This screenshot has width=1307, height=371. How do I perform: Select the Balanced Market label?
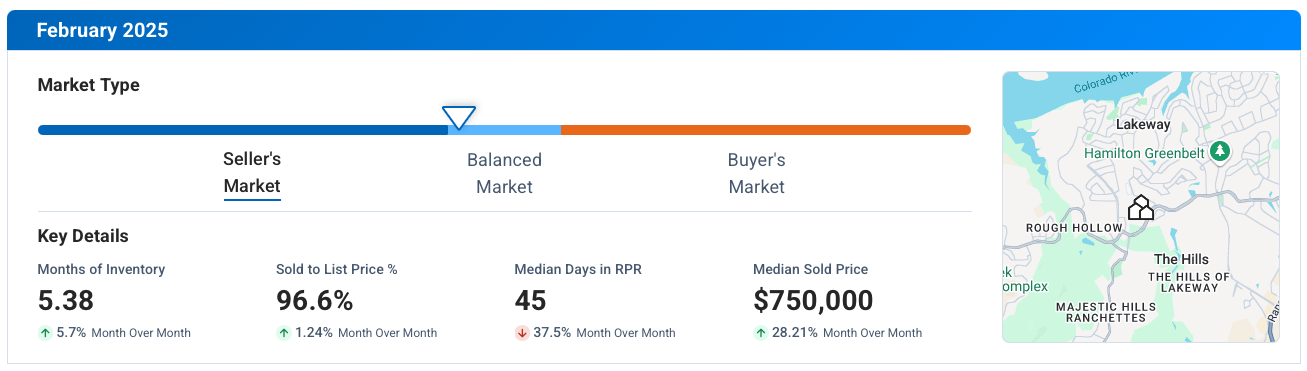pos(504,173)
